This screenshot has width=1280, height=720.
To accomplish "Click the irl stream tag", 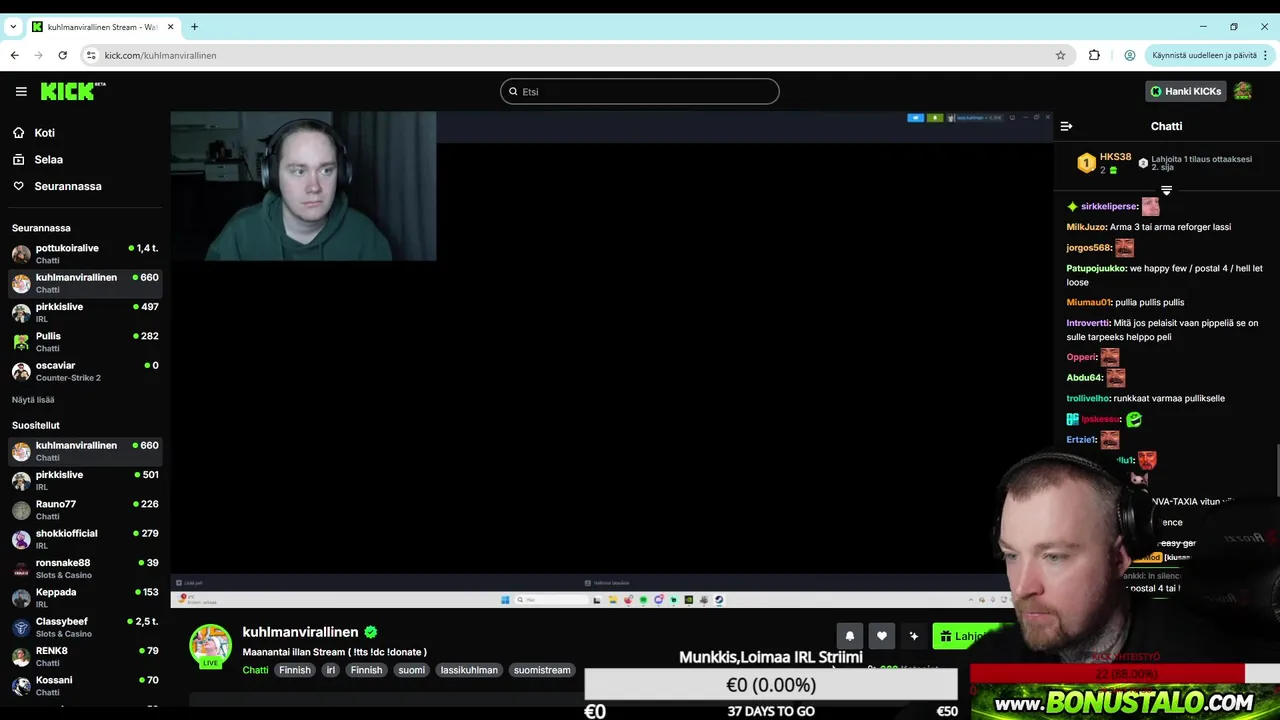I will tap(330, 670).
